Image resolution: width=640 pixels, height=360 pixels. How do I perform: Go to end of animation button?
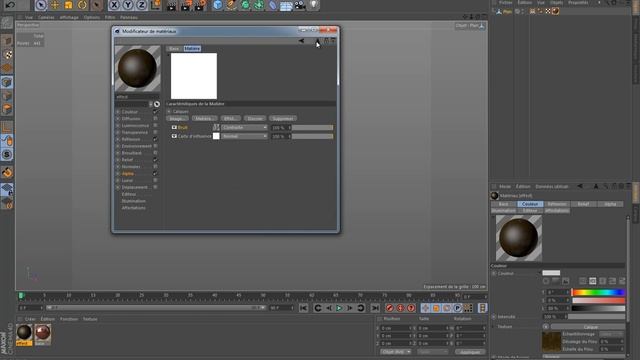coord(375,308)
